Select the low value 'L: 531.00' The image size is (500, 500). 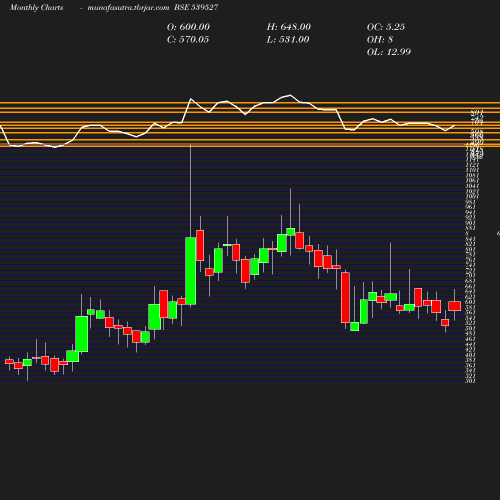288,40
